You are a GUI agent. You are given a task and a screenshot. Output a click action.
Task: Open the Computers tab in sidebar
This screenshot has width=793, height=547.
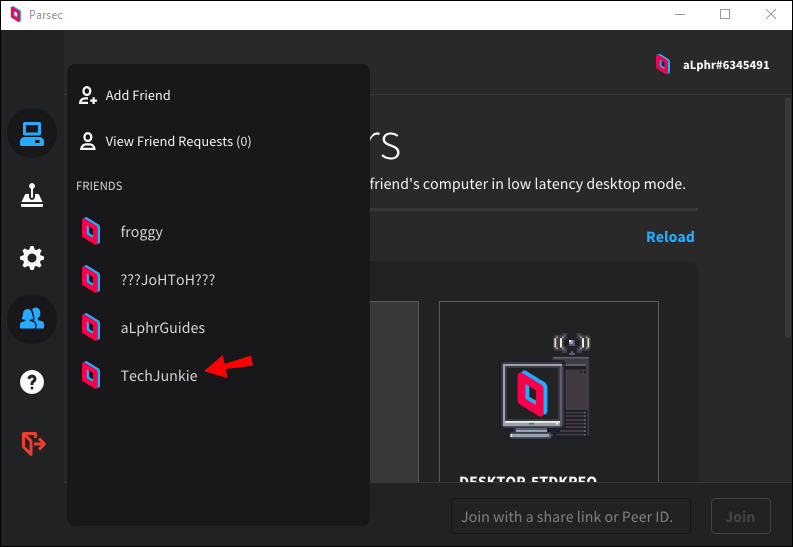(x=32, y=133)
